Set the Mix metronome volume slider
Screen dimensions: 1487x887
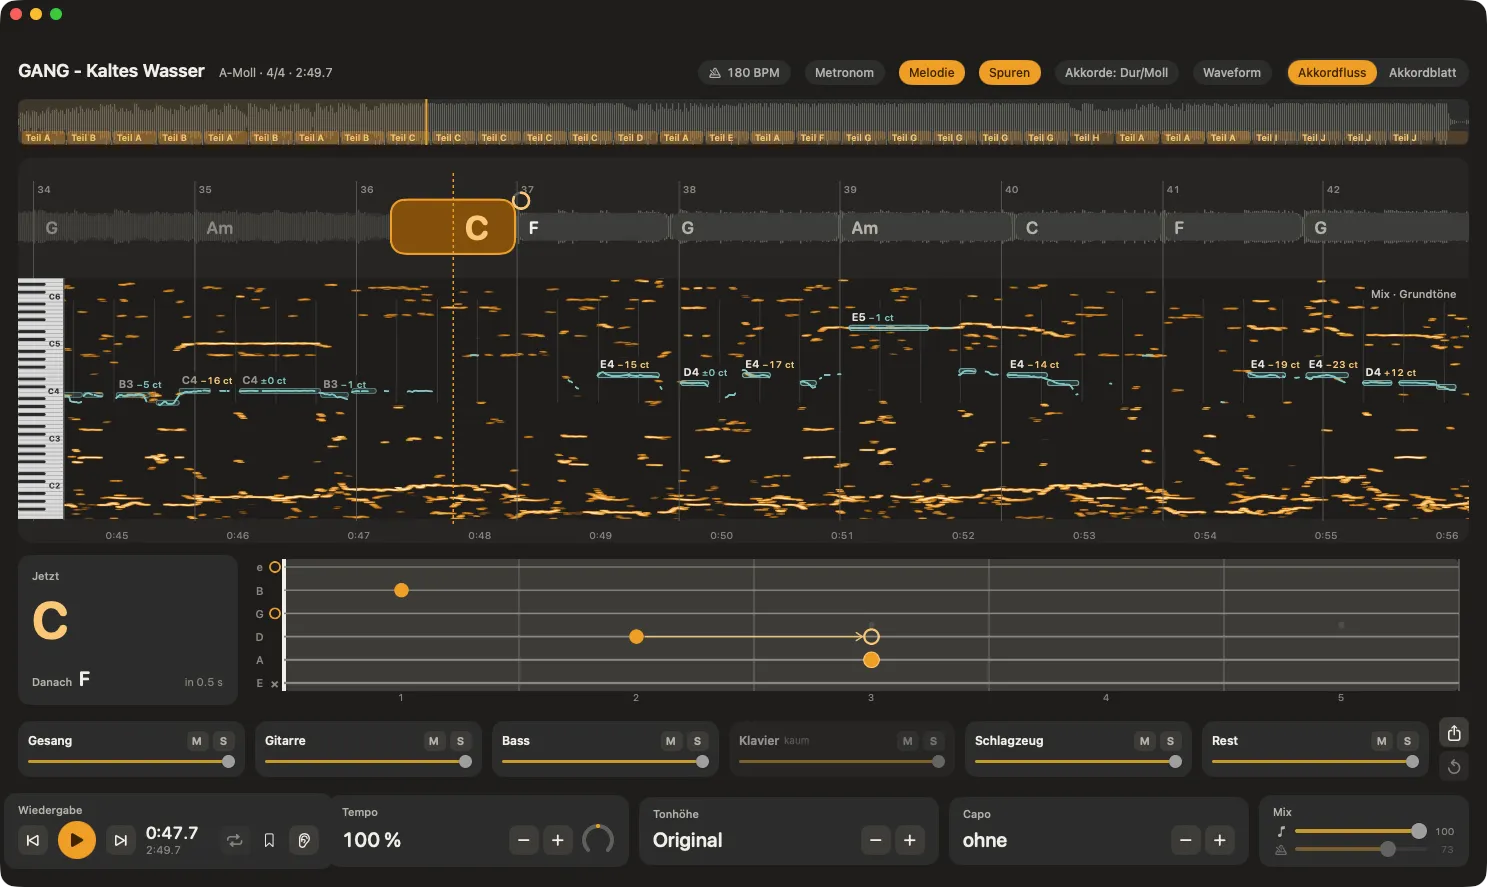click(x=1361, y=849)
